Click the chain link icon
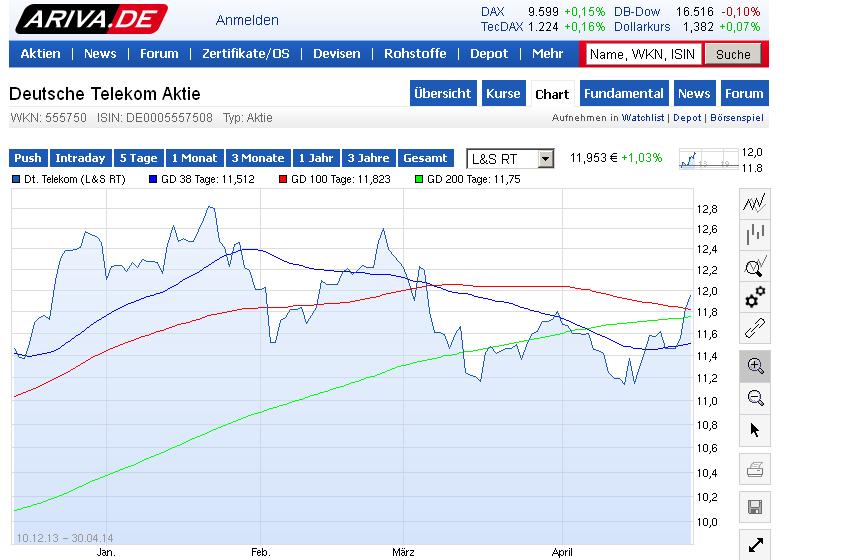The width and height of the screenshot is (865, 560). 755,328
